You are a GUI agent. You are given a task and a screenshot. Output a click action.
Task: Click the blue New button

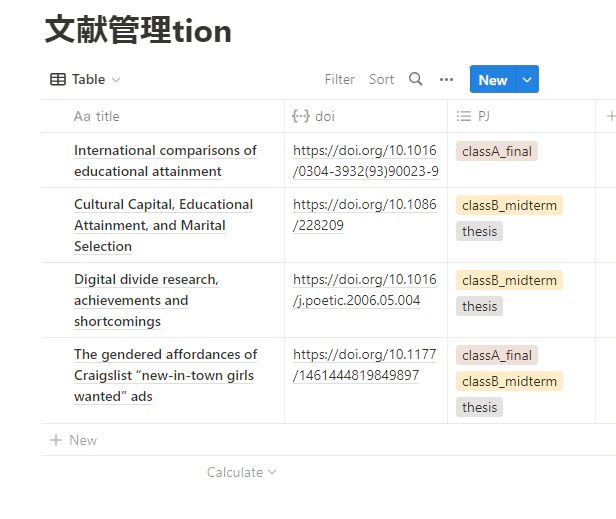coord(493,80)
